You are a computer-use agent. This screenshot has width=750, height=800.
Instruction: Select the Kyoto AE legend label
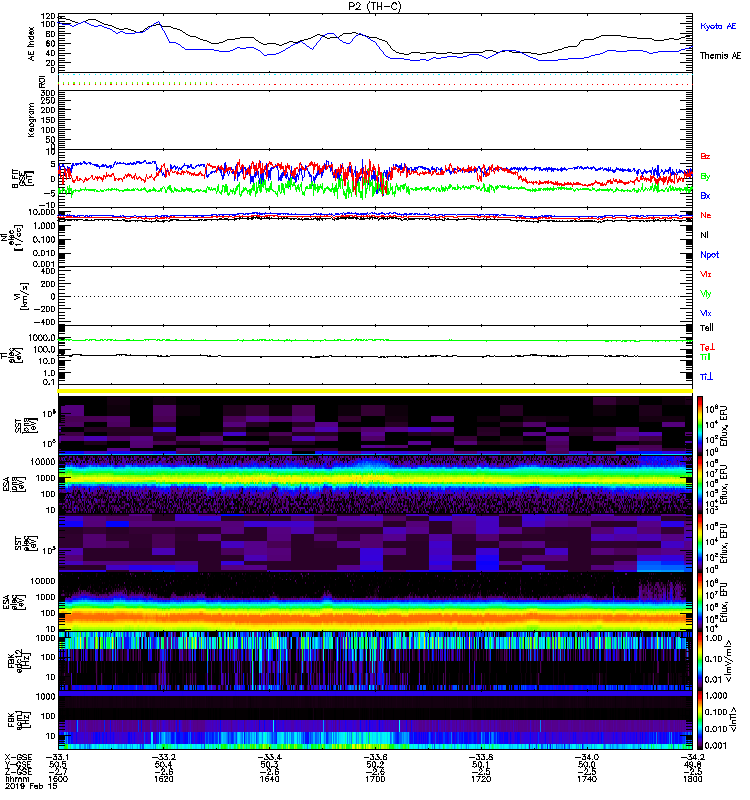[718, 27]
